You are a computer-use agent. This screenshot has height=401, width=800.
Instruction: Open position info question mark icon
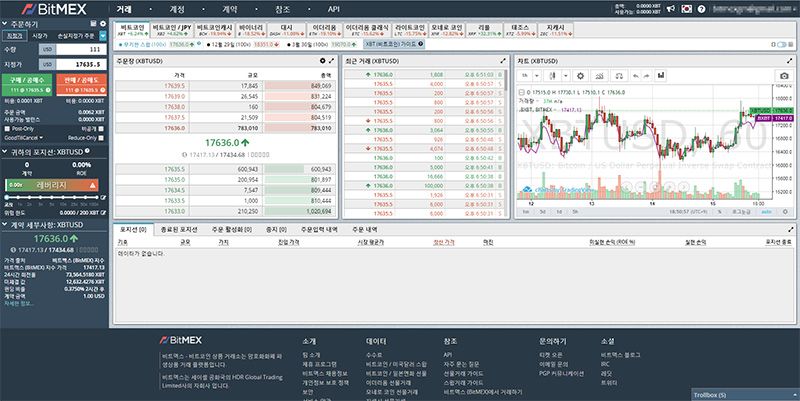coord(87,151)
